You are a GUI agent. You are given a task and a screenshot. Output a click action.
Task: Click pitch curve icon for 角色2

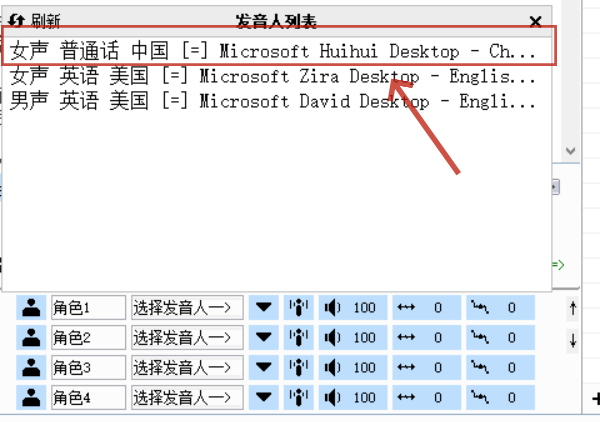tap(480, 337)
